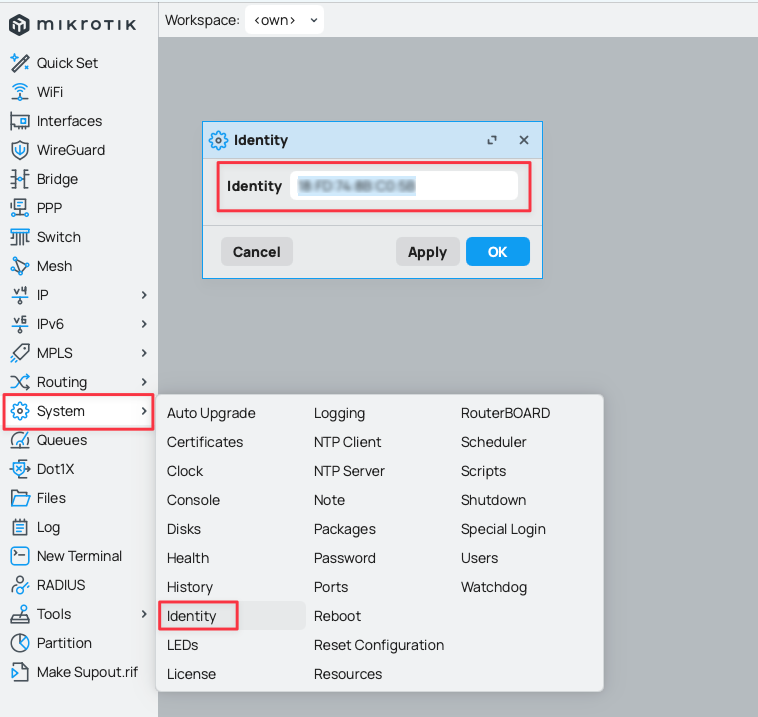Select License menu entry
The width and height of the screenshot is (758, 717).
tap(191, 674)
